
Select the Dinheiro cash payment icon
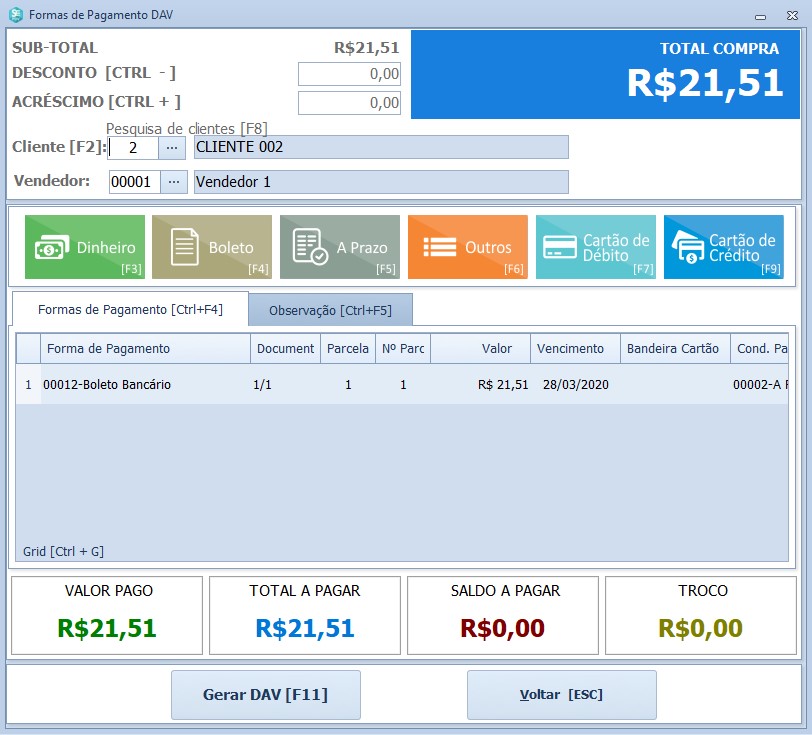point(50,247)
